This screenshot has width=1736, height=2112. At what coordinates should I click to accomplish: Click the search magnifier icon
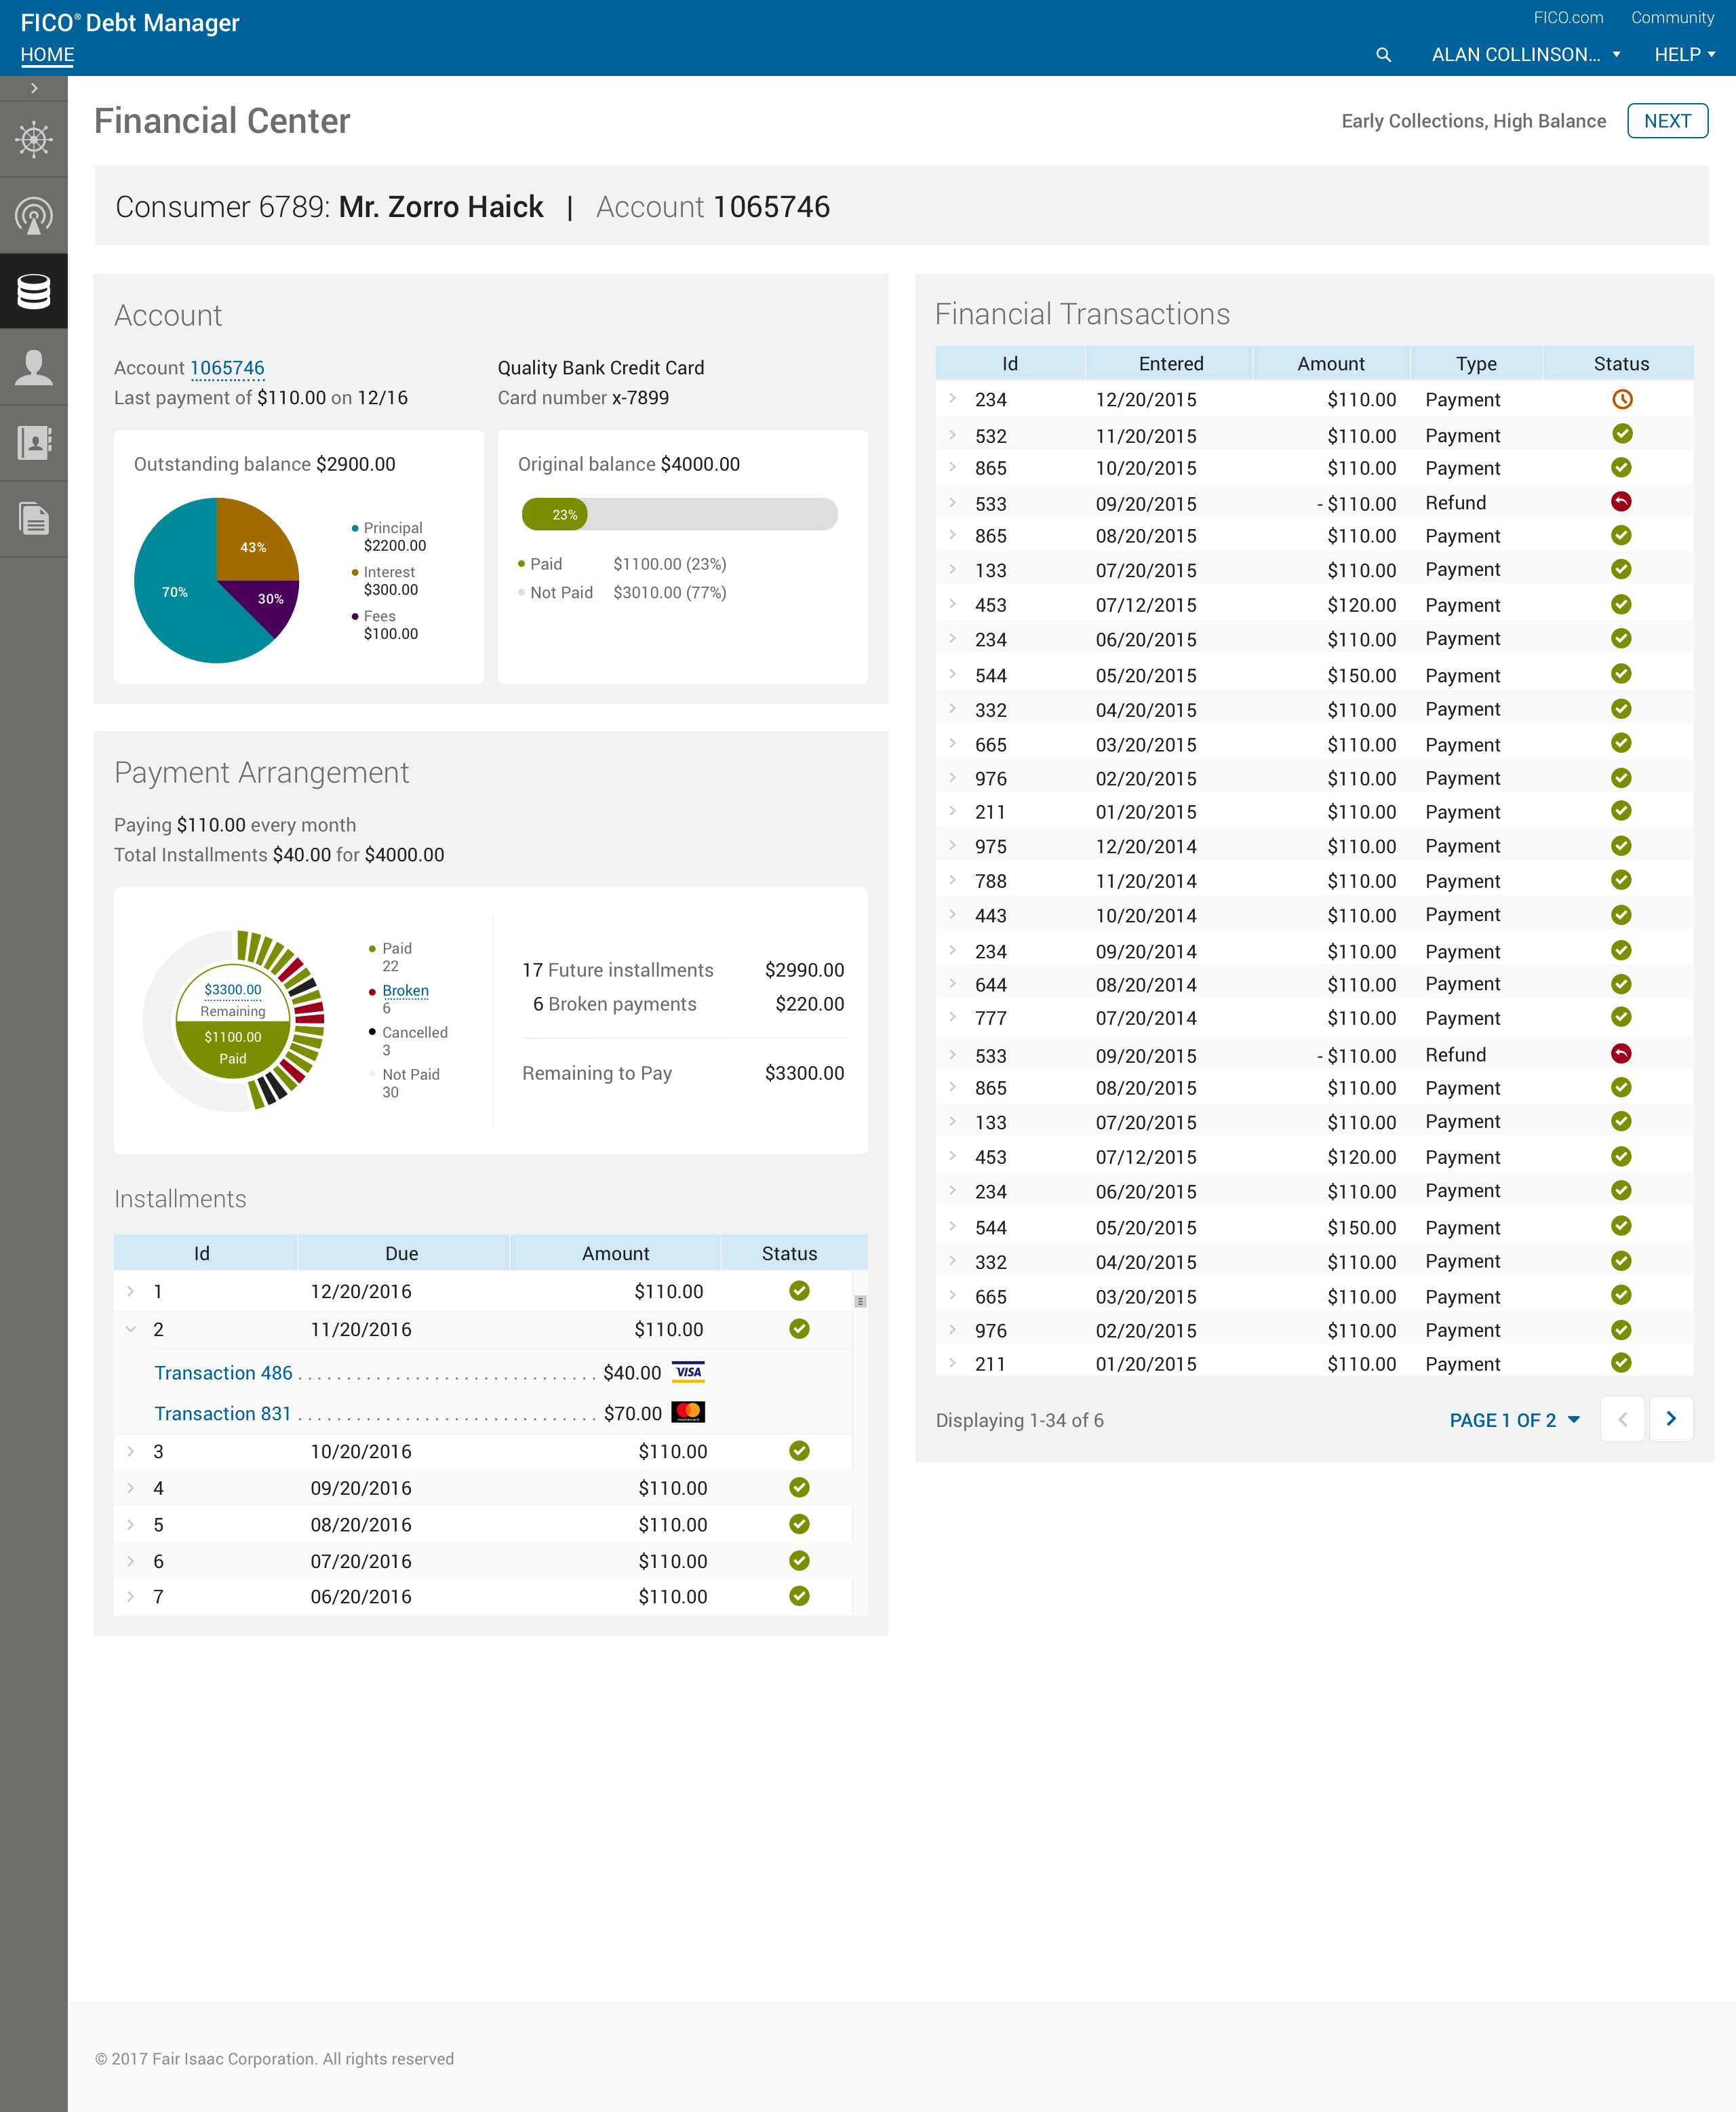(x=1383, y=55)
